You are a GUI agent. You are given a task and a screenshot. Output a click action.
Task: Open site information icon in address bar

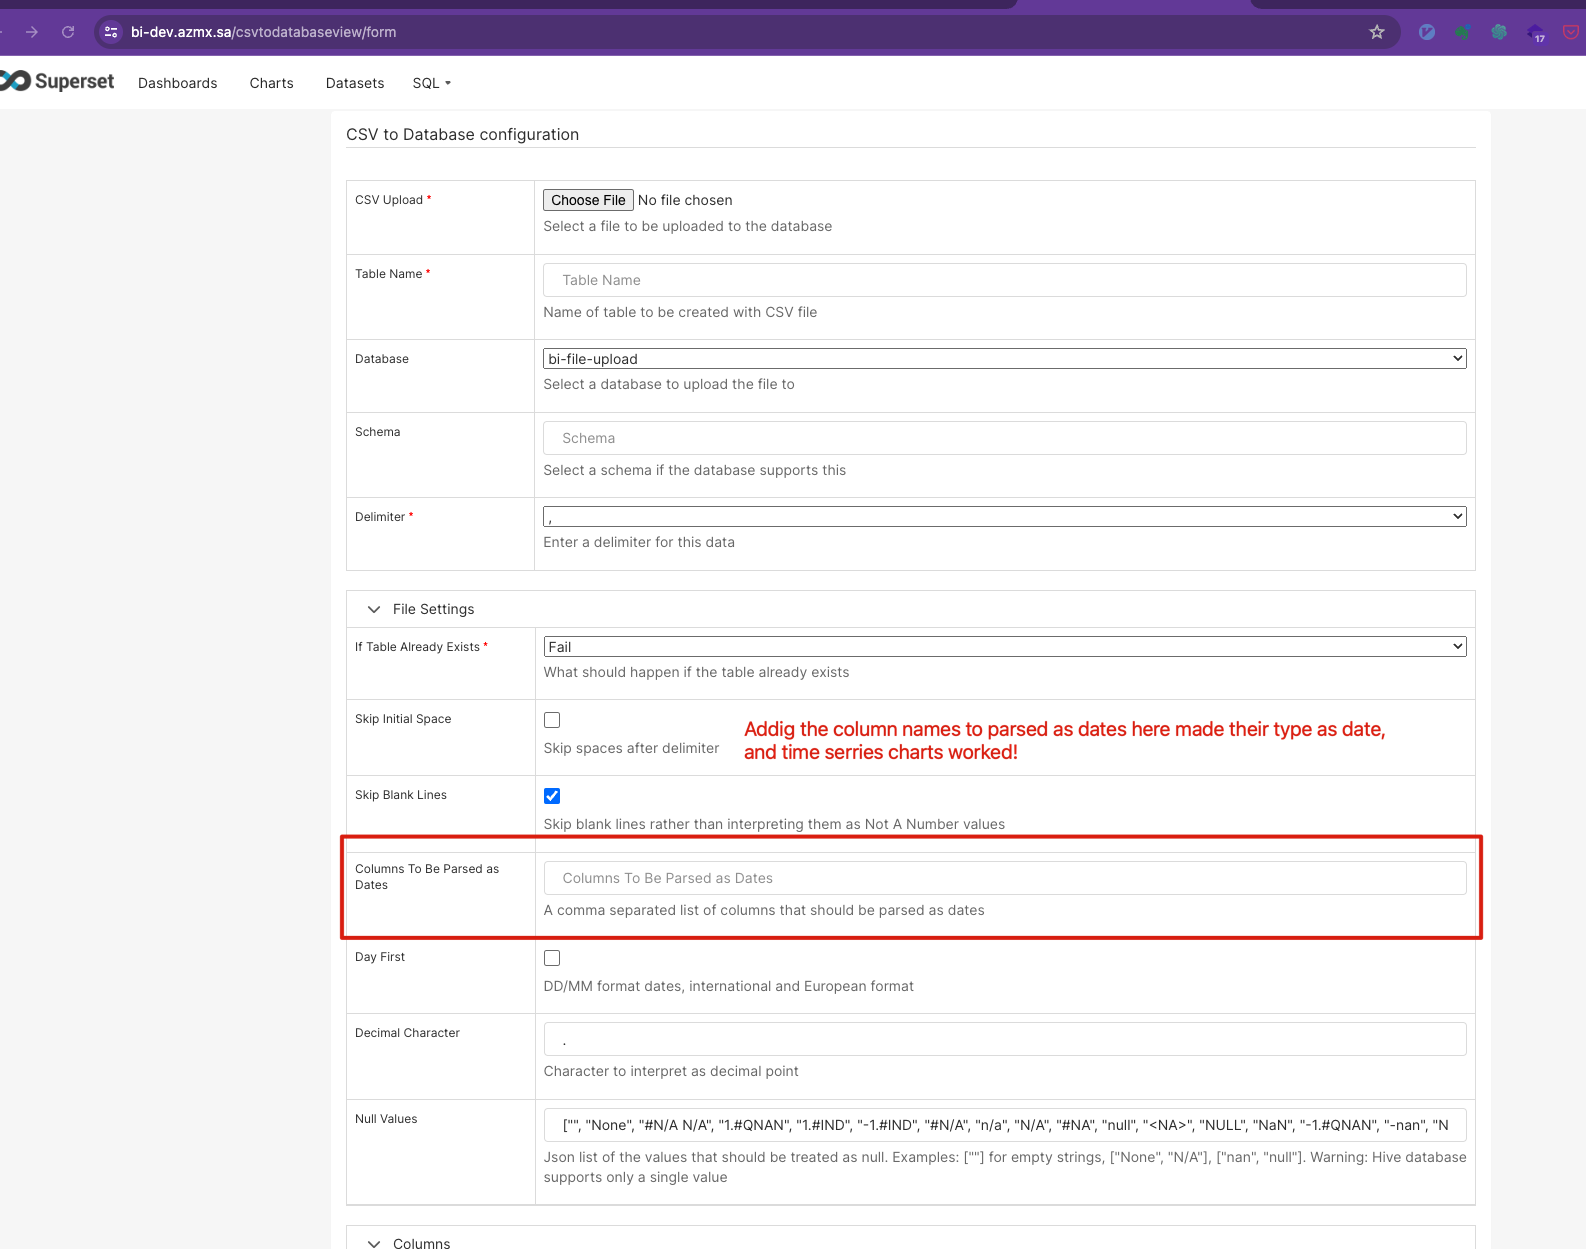pyautogui.click(x=111, y=32)
